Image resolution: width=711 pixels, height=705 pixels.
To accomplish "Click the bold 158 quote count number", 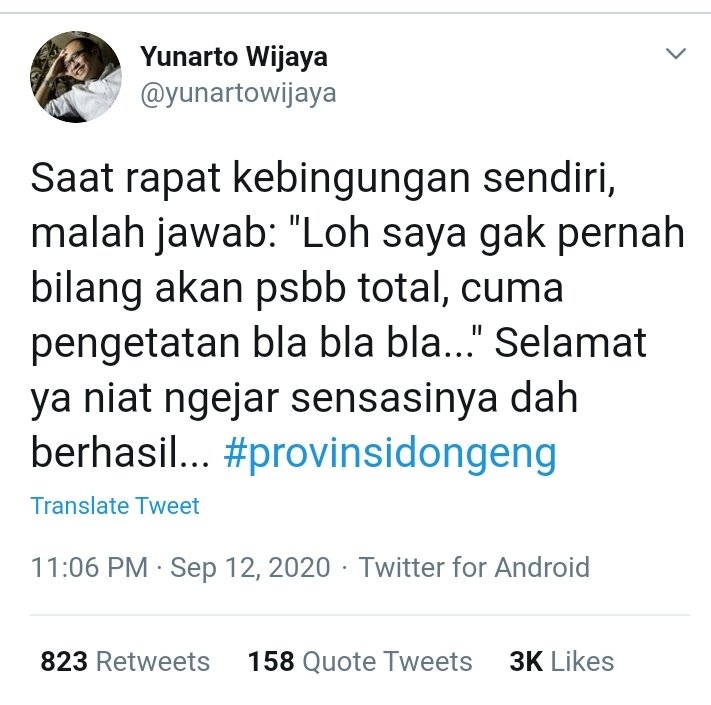I will [271, 661].
